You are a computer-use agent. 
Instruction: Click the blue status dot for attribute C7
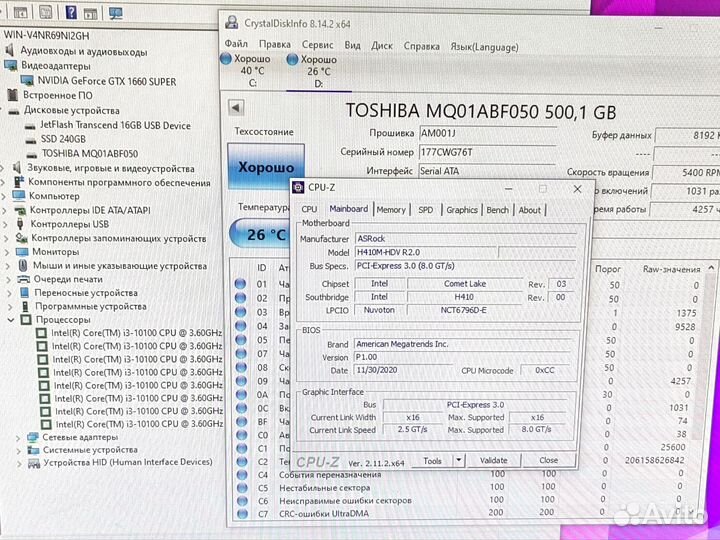point(242,513)
